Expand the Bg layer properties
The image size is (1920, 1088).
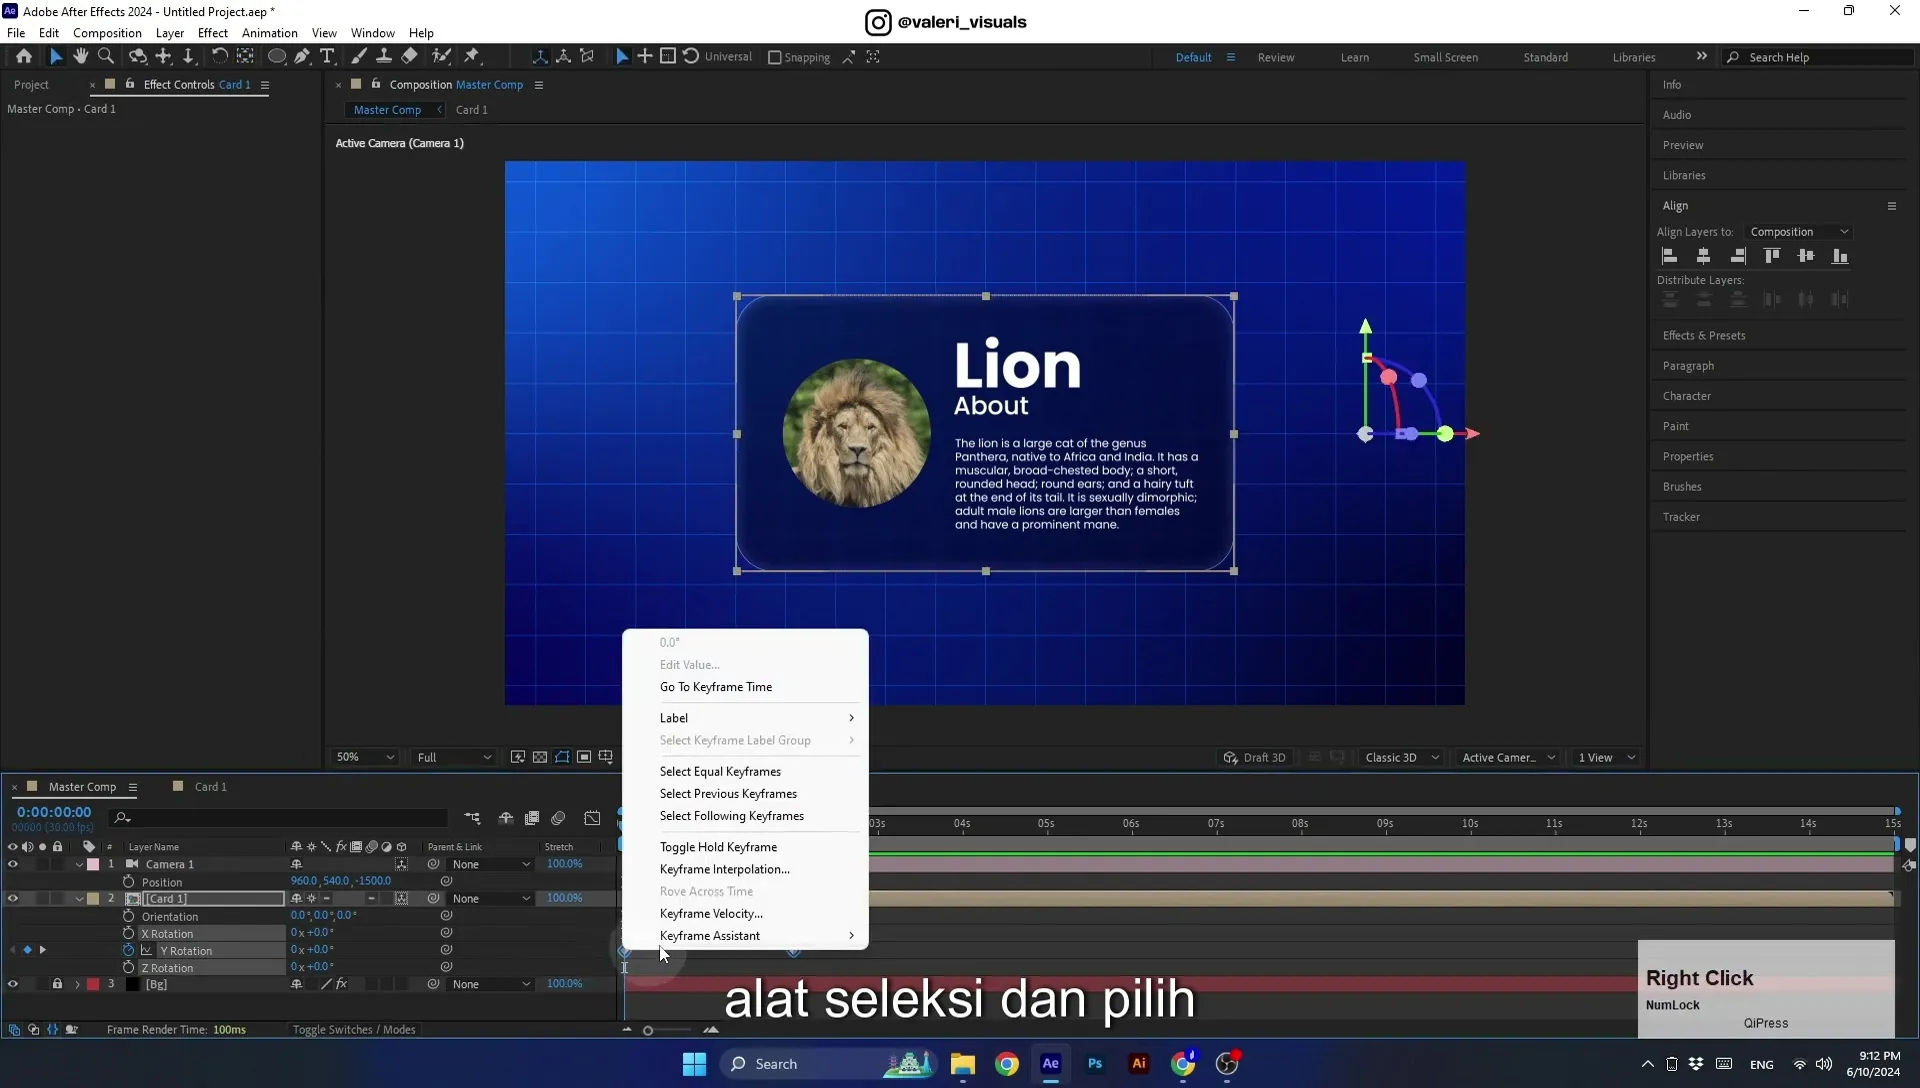pyautogui.click(x=77, y=984)
